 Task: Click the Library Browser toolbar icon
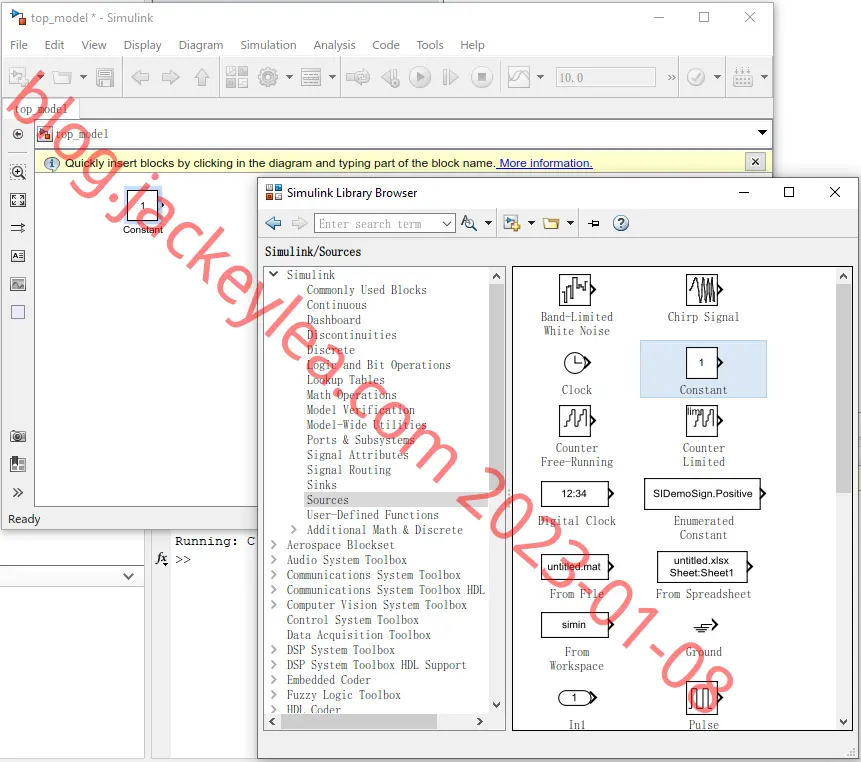[x=237, y=77]
